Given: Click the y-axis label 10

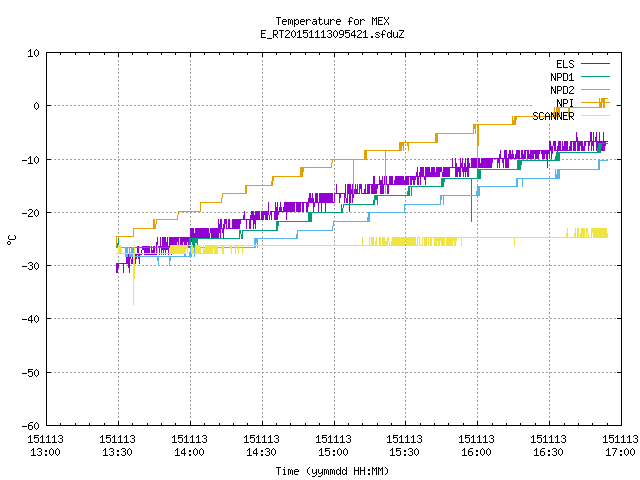Looking at the screenshot, I should pos(33,53).
